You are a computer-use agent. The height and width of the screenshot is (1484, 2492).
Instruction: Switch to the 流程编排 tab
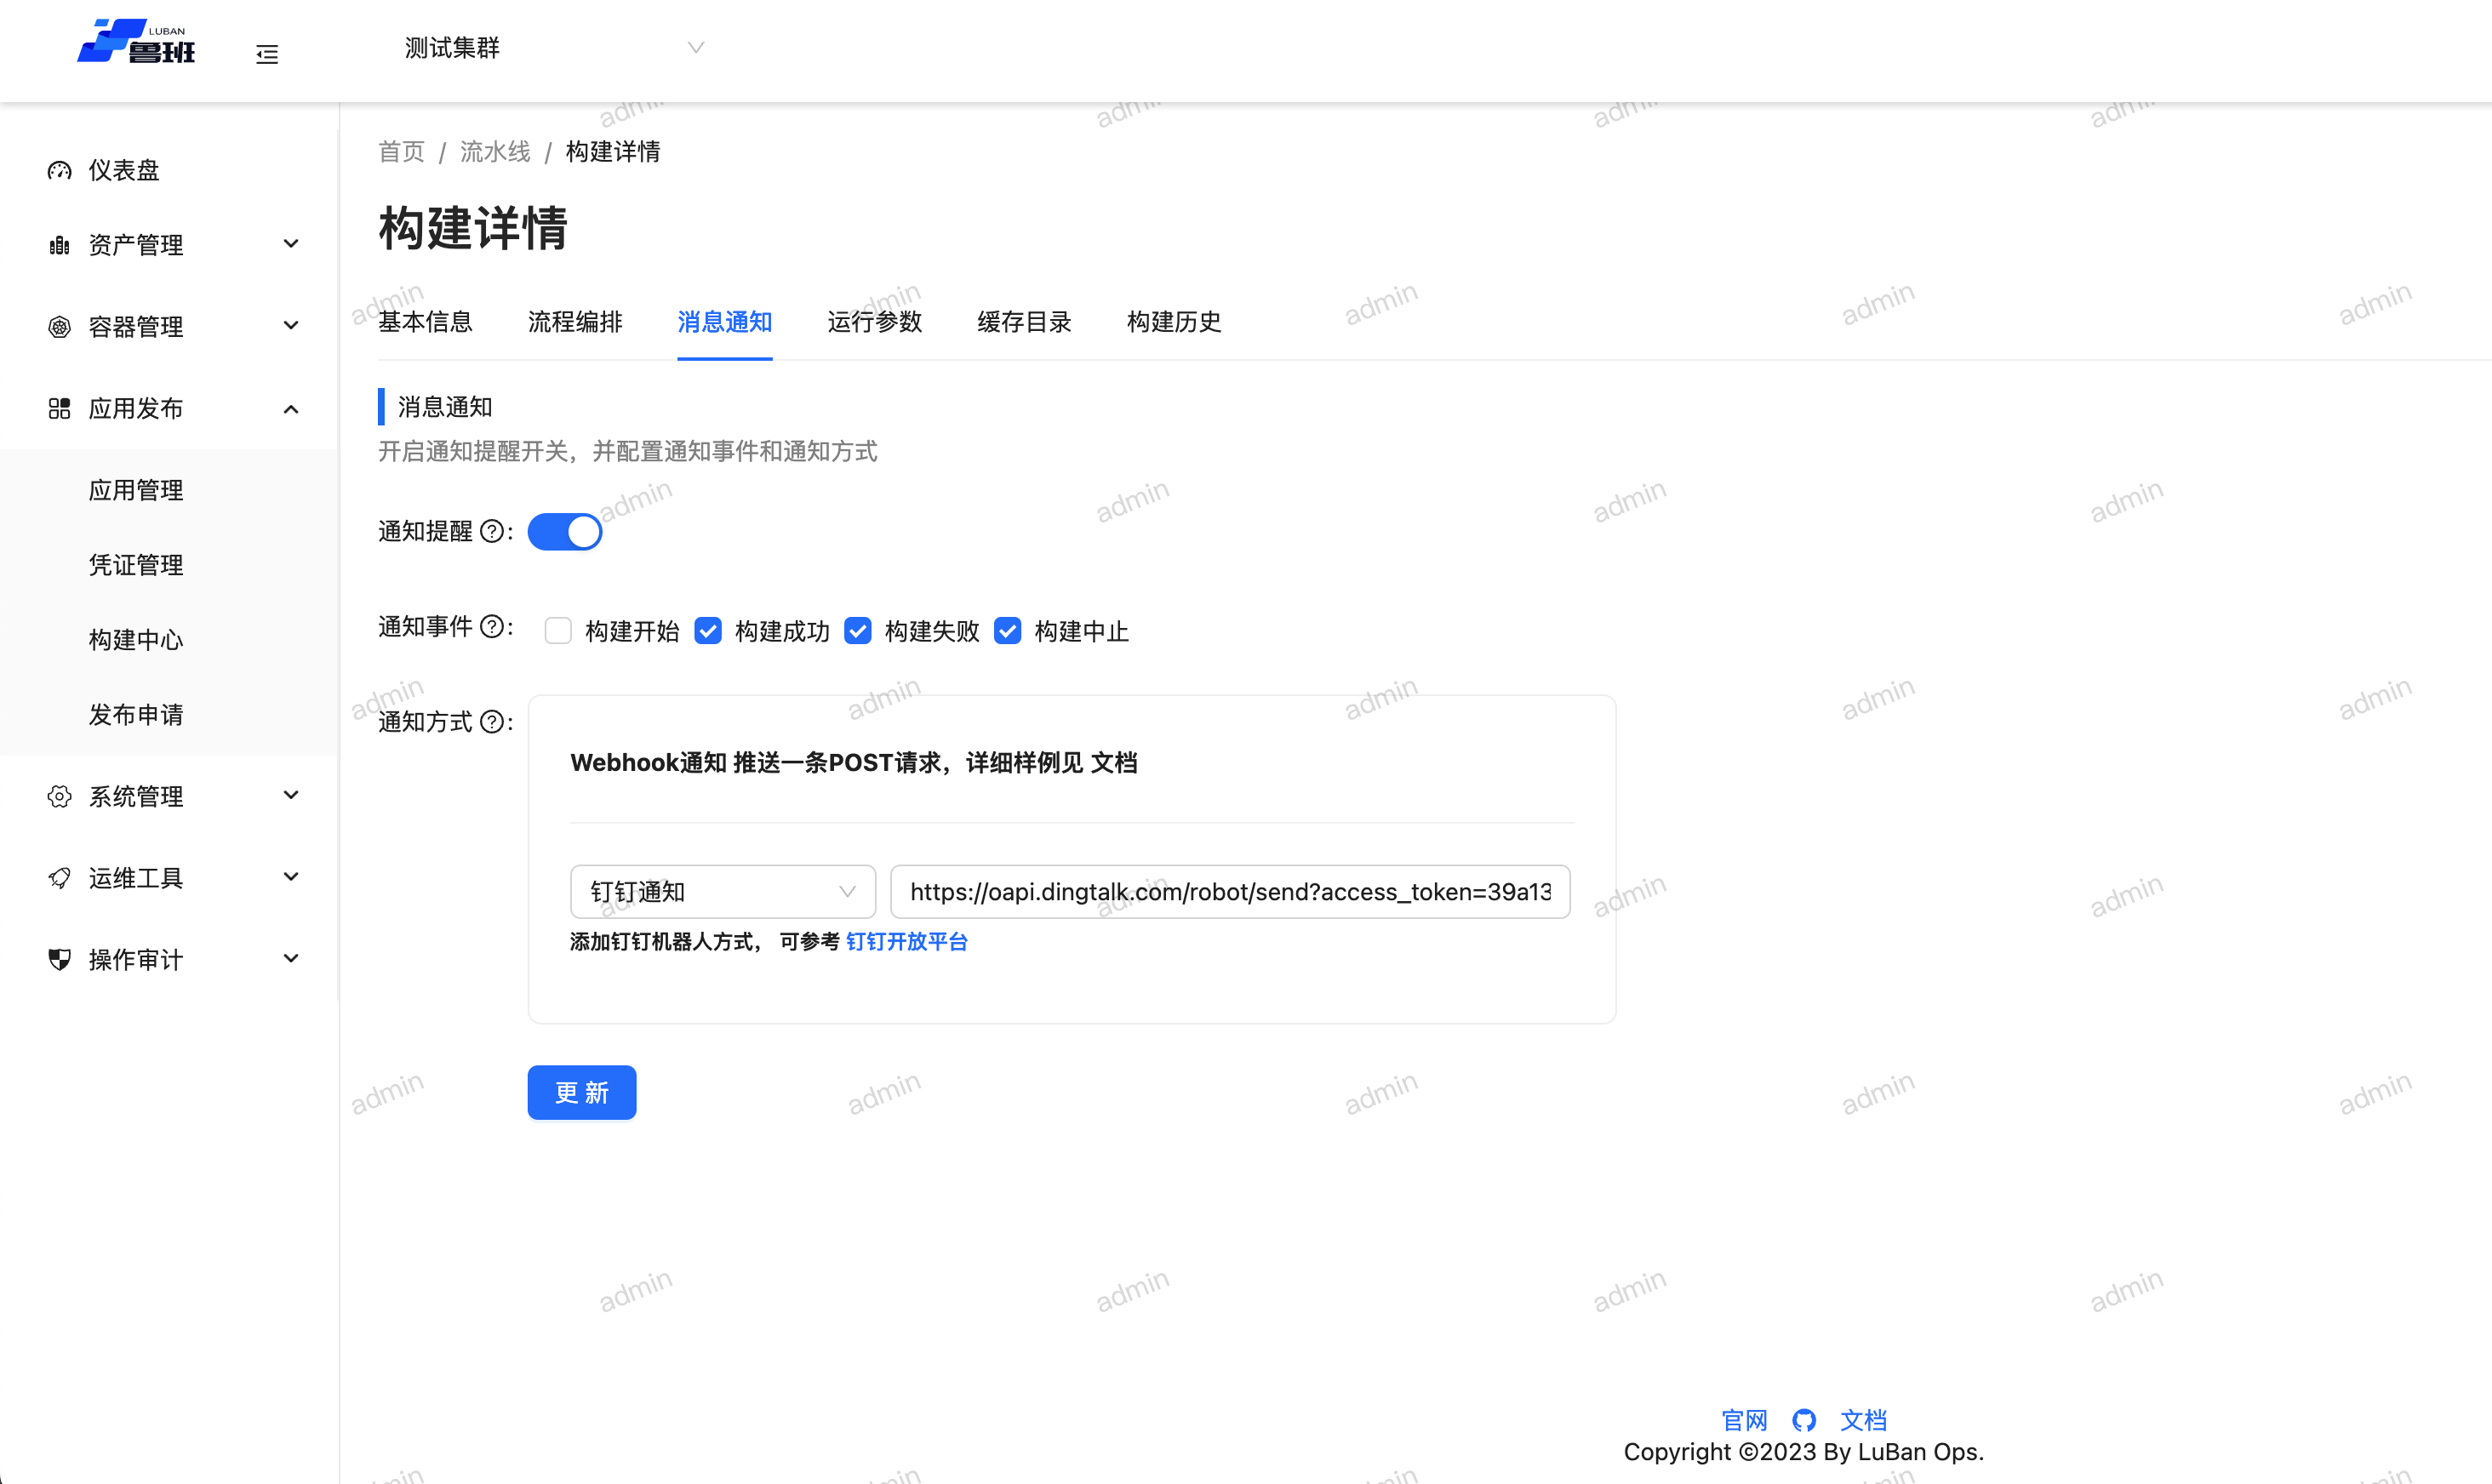click(x=575, y=322)
